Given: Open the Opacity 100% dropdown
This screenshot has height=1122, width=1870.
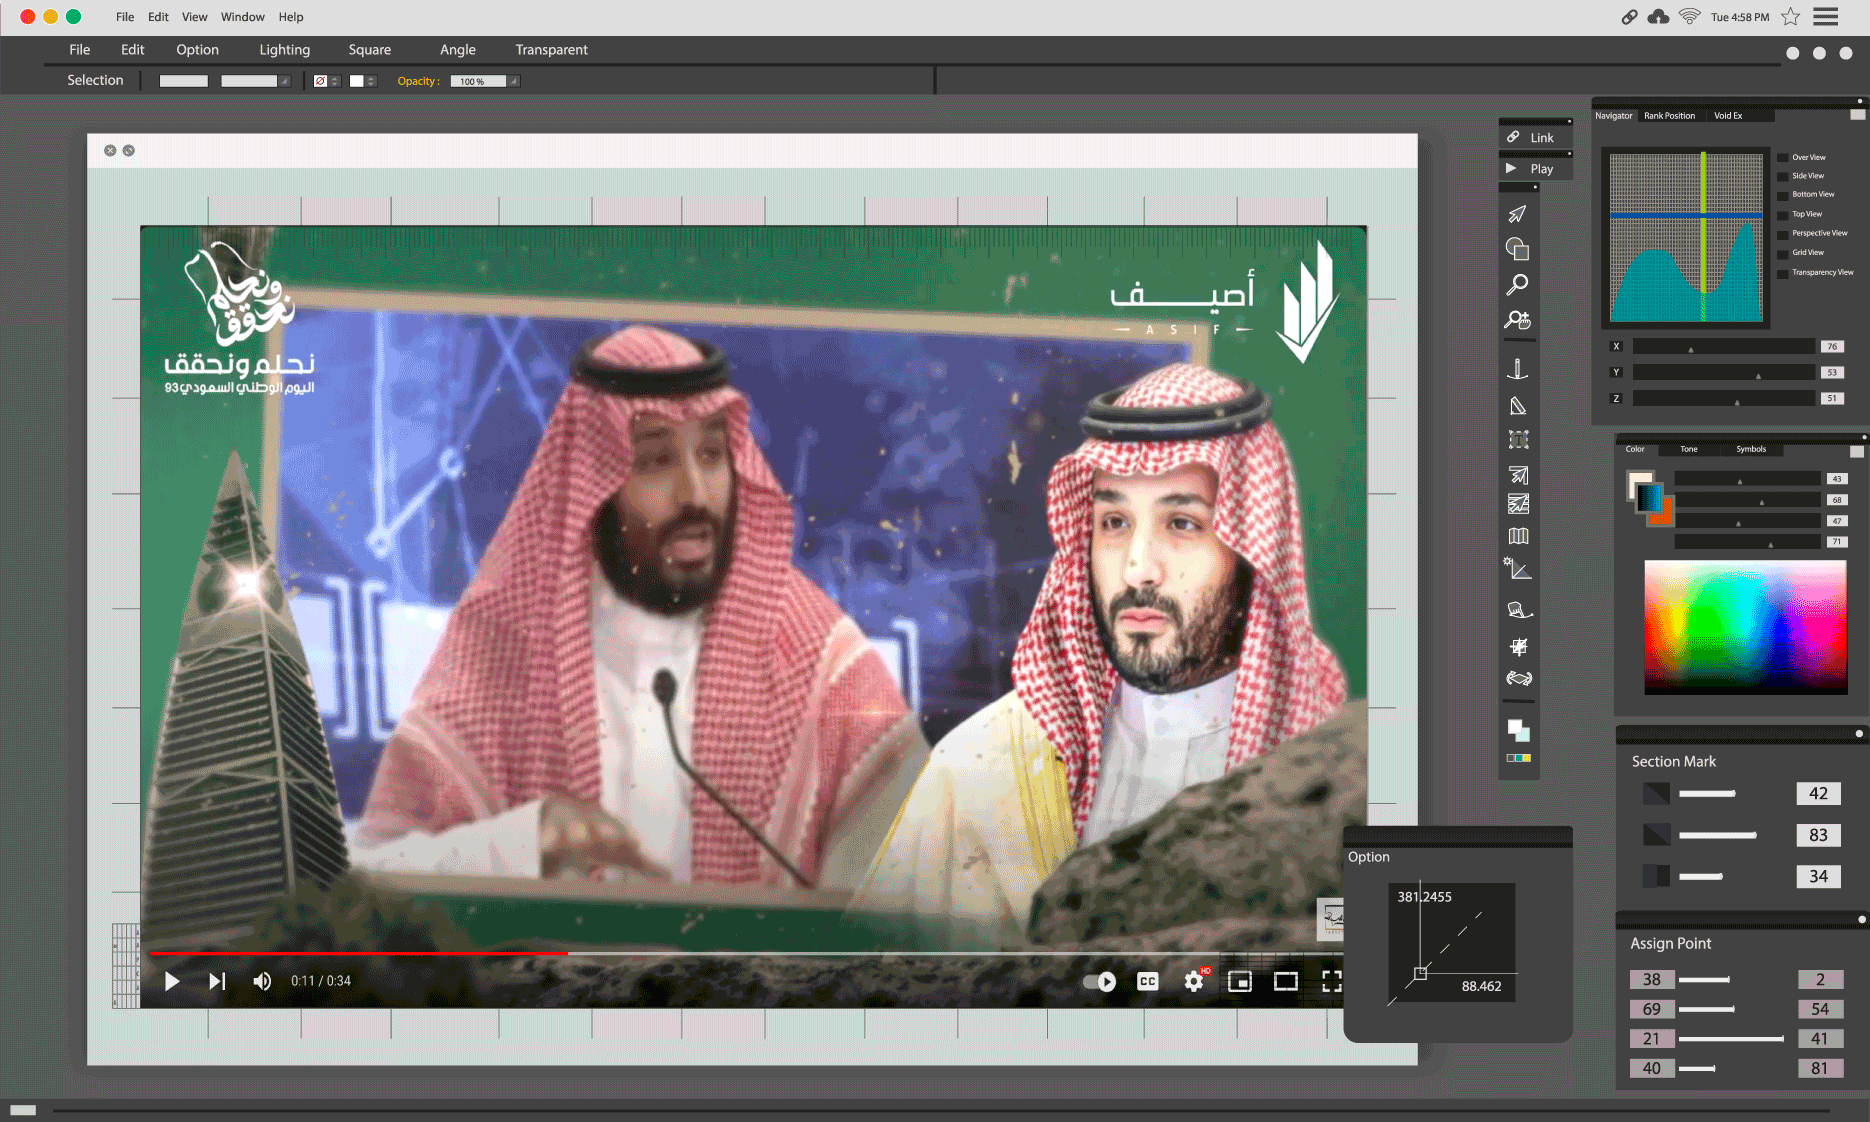Looking at the screenshot, I should tap(514, 81).
